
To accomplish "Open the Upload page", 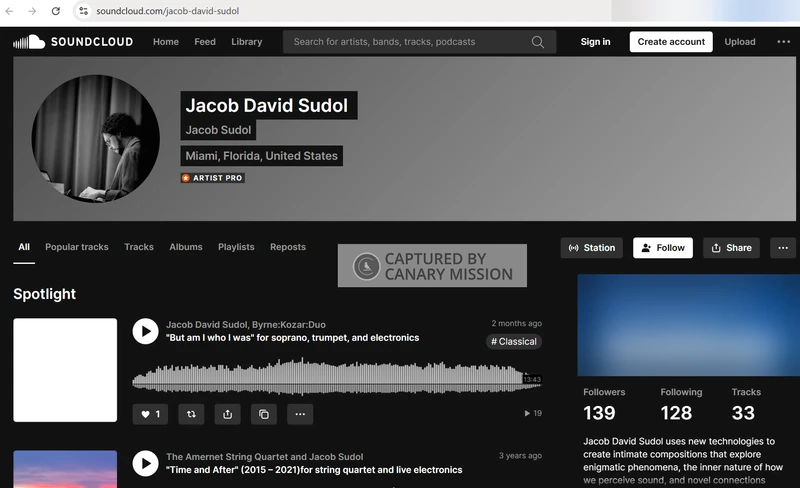I will click(740, 42).
